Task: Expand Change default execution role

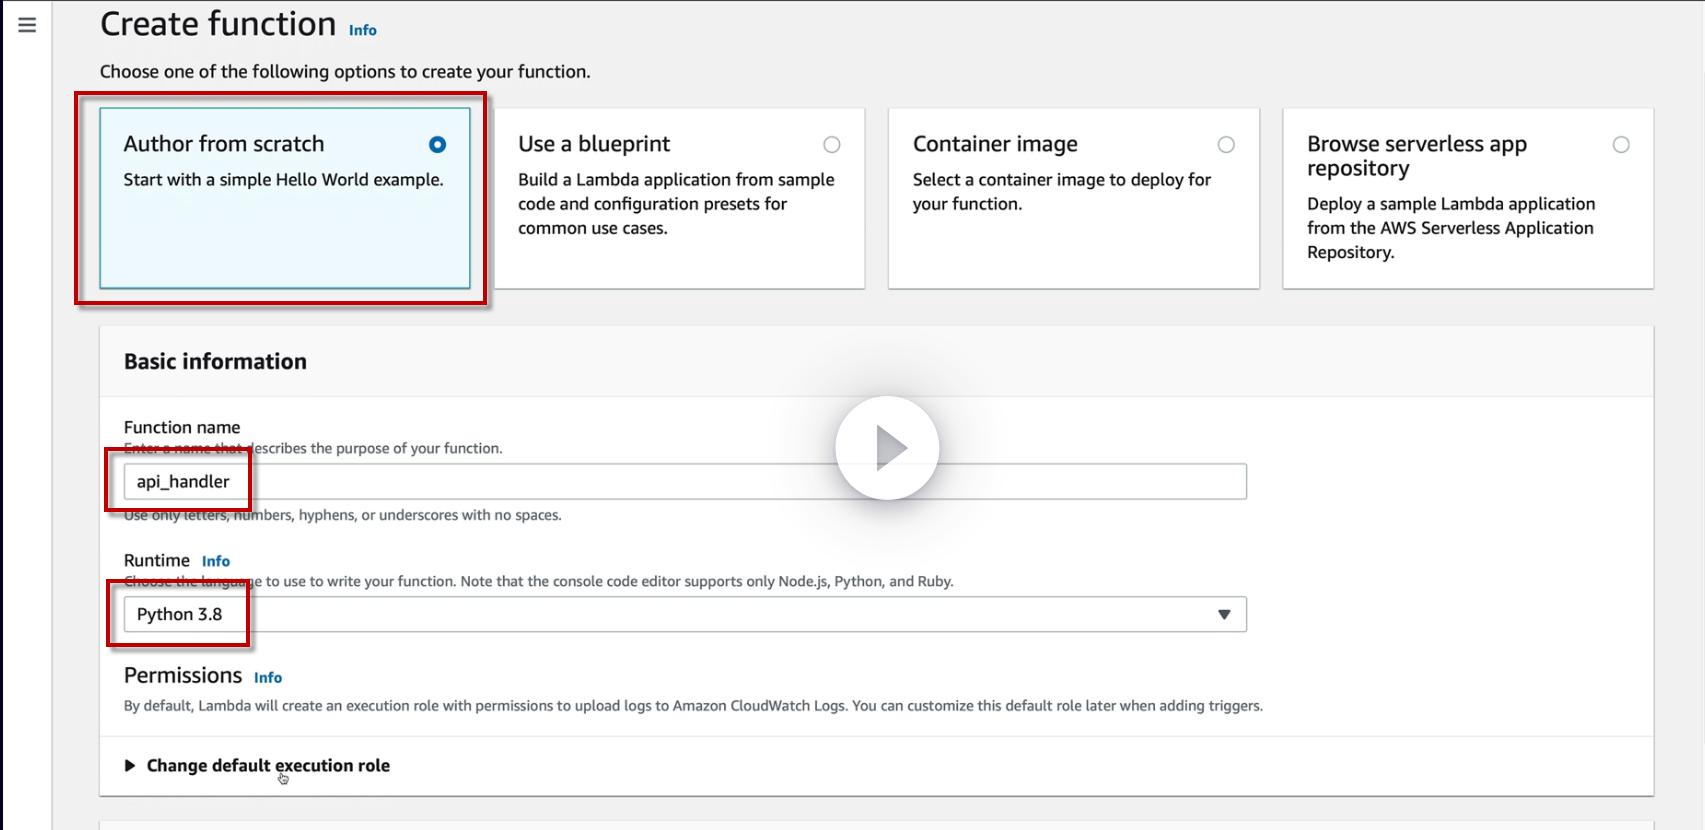Action: click(x=130, y=766)
